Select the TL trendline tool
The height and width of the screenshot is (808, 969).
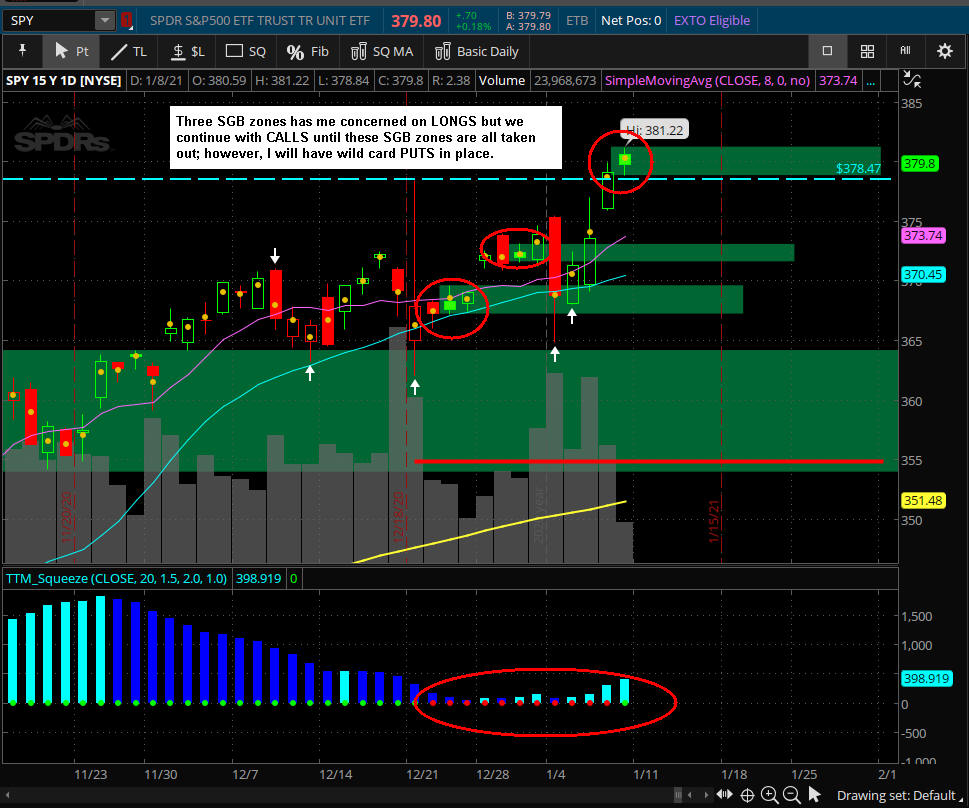(129, 51)
